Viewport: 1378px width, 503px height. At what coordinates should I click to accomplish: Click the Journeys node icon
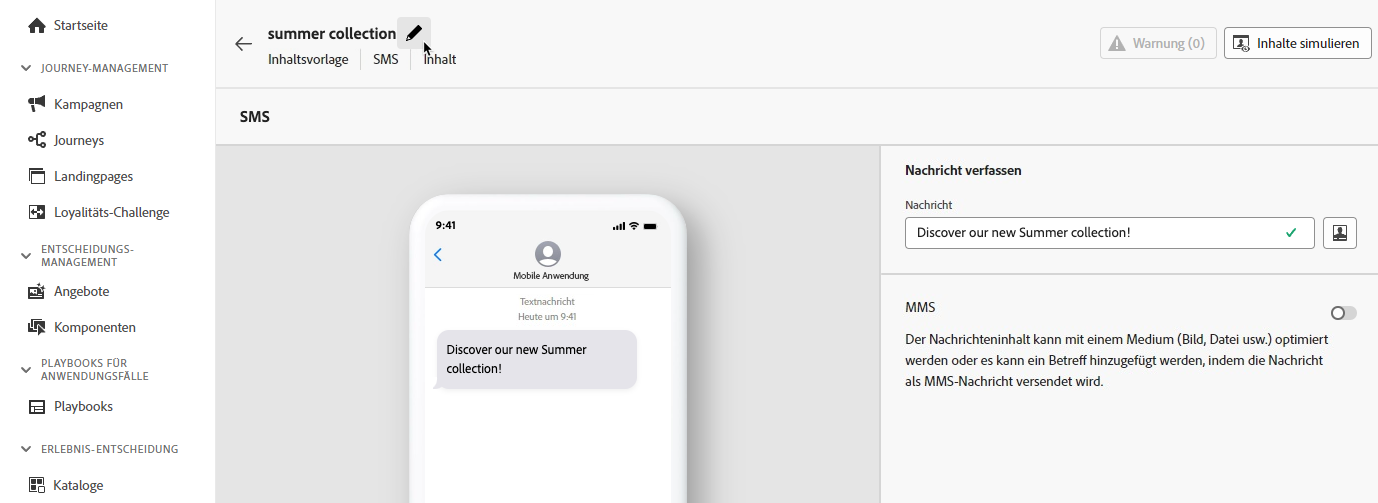click(37, 140)
